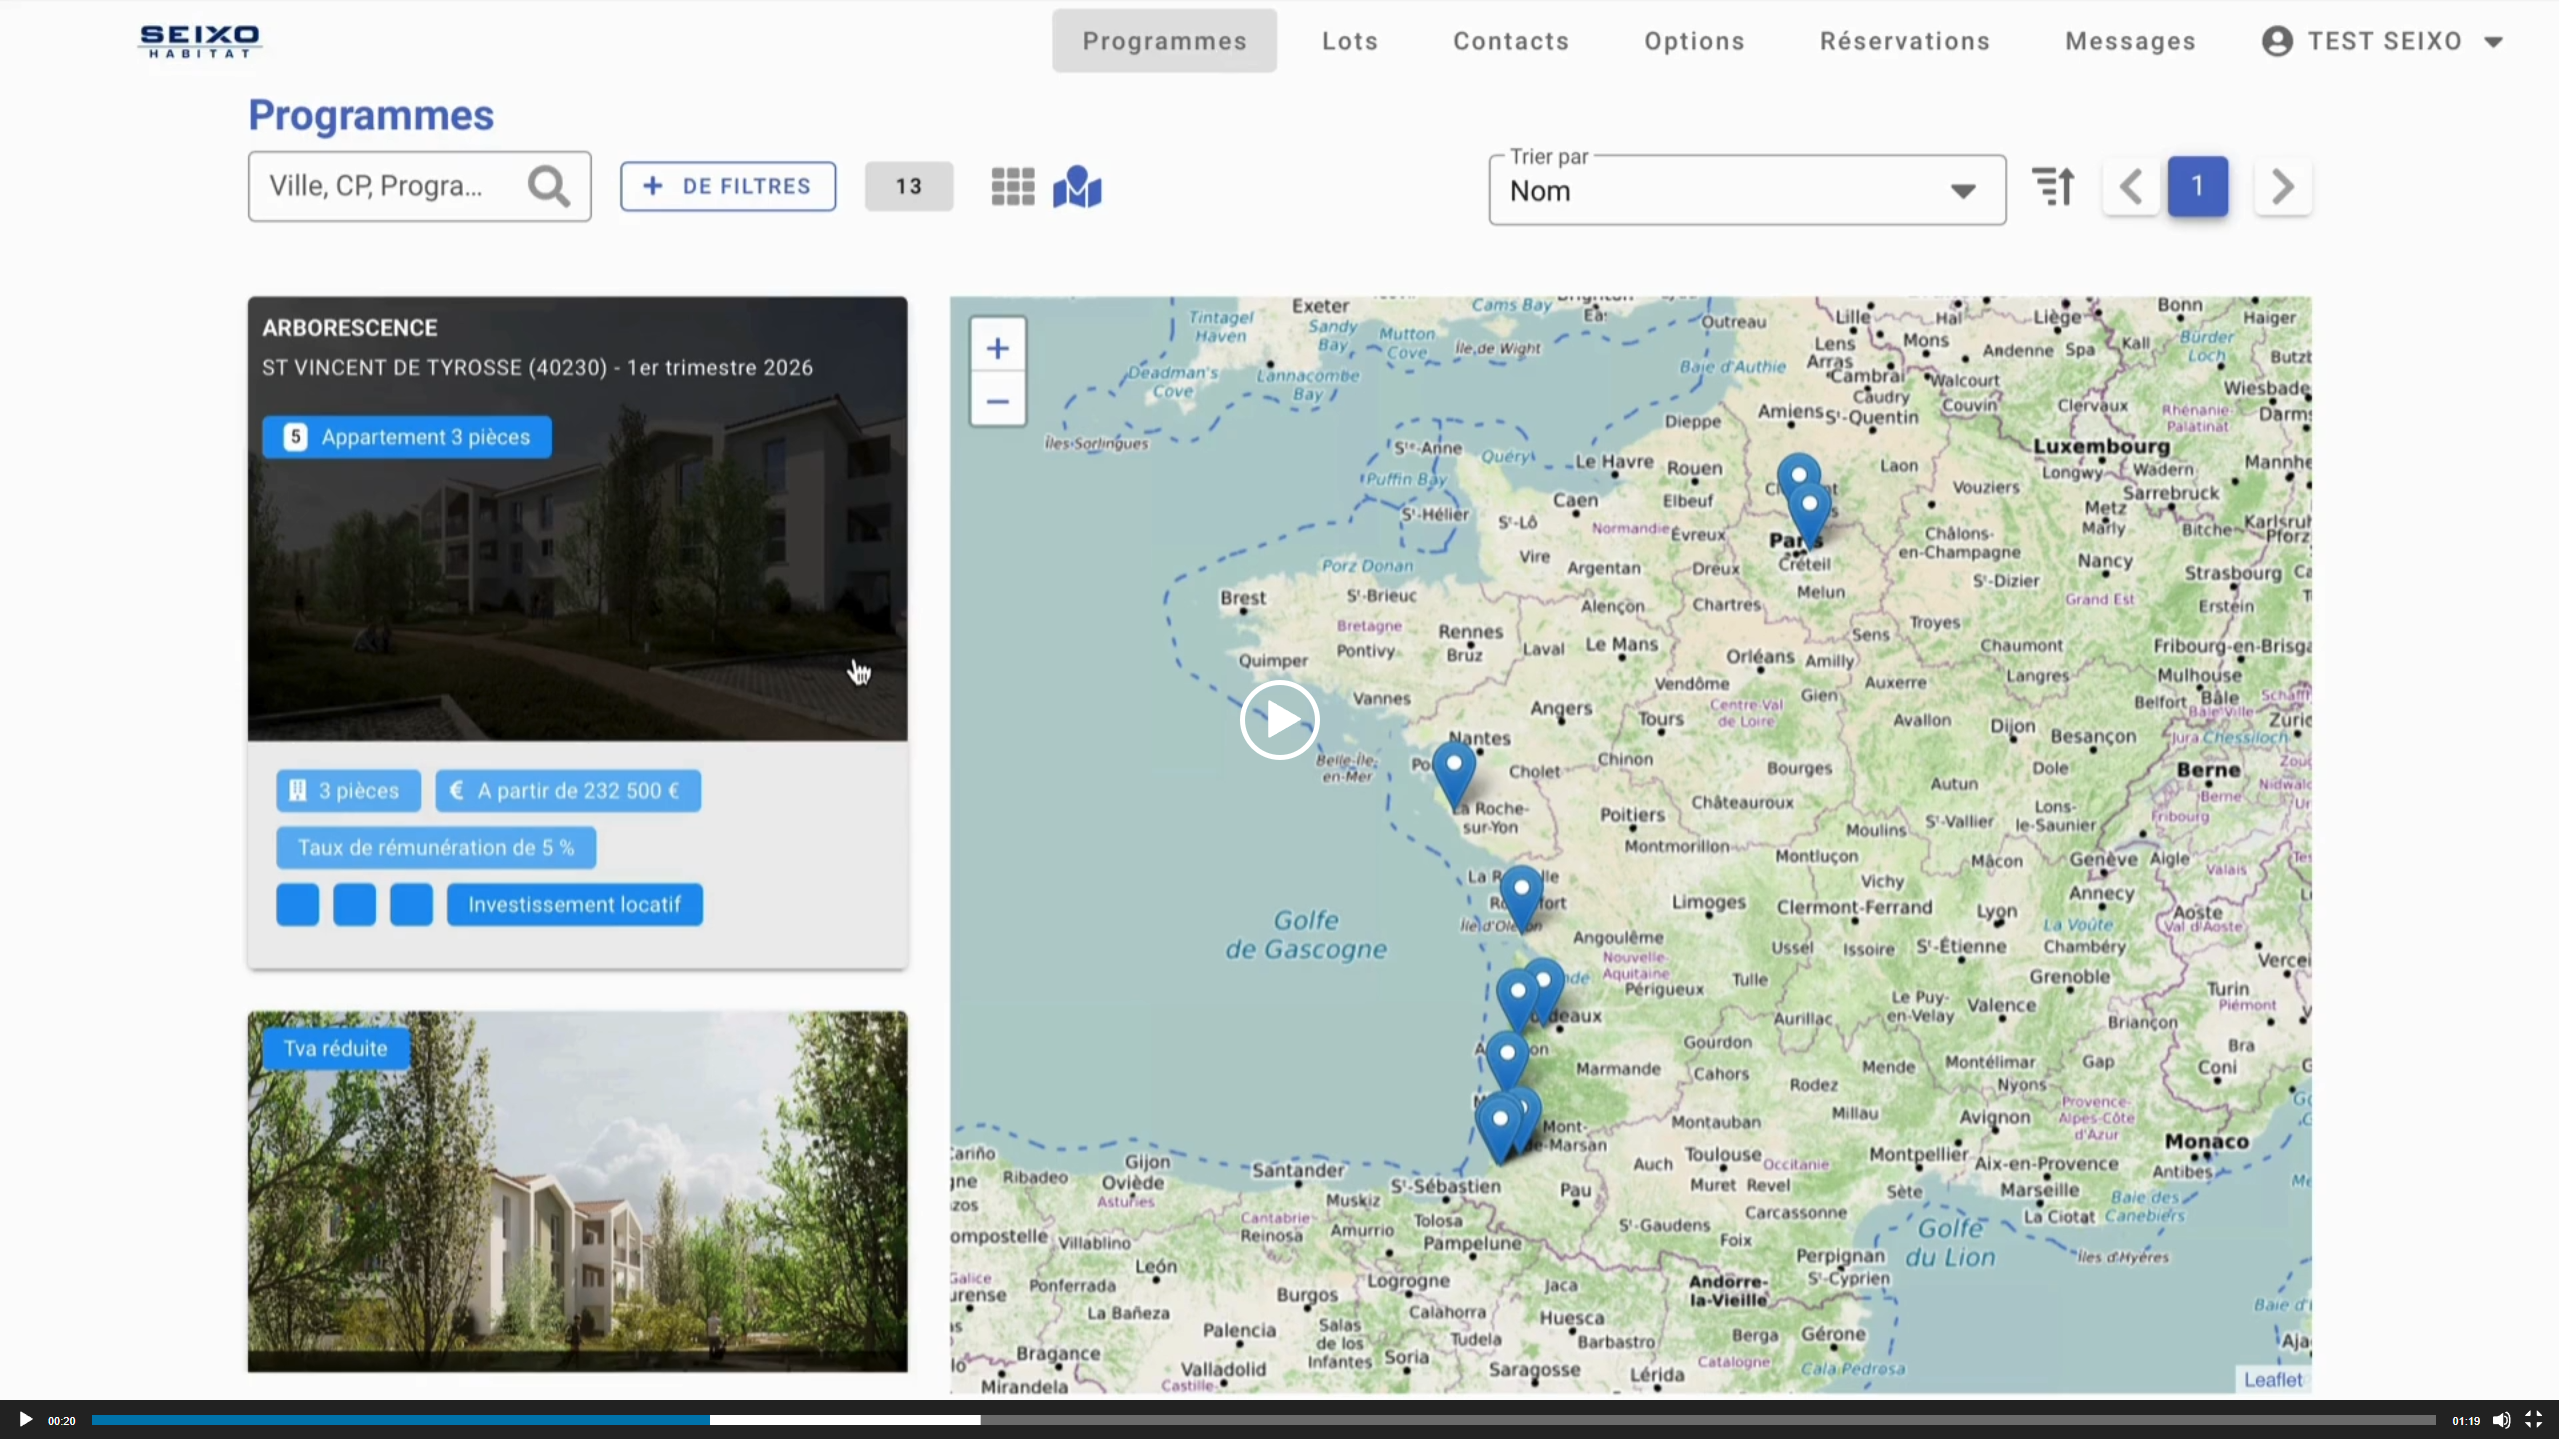
Task: Toggle sort order direction icon
Action: click(x=2053, y=187)
